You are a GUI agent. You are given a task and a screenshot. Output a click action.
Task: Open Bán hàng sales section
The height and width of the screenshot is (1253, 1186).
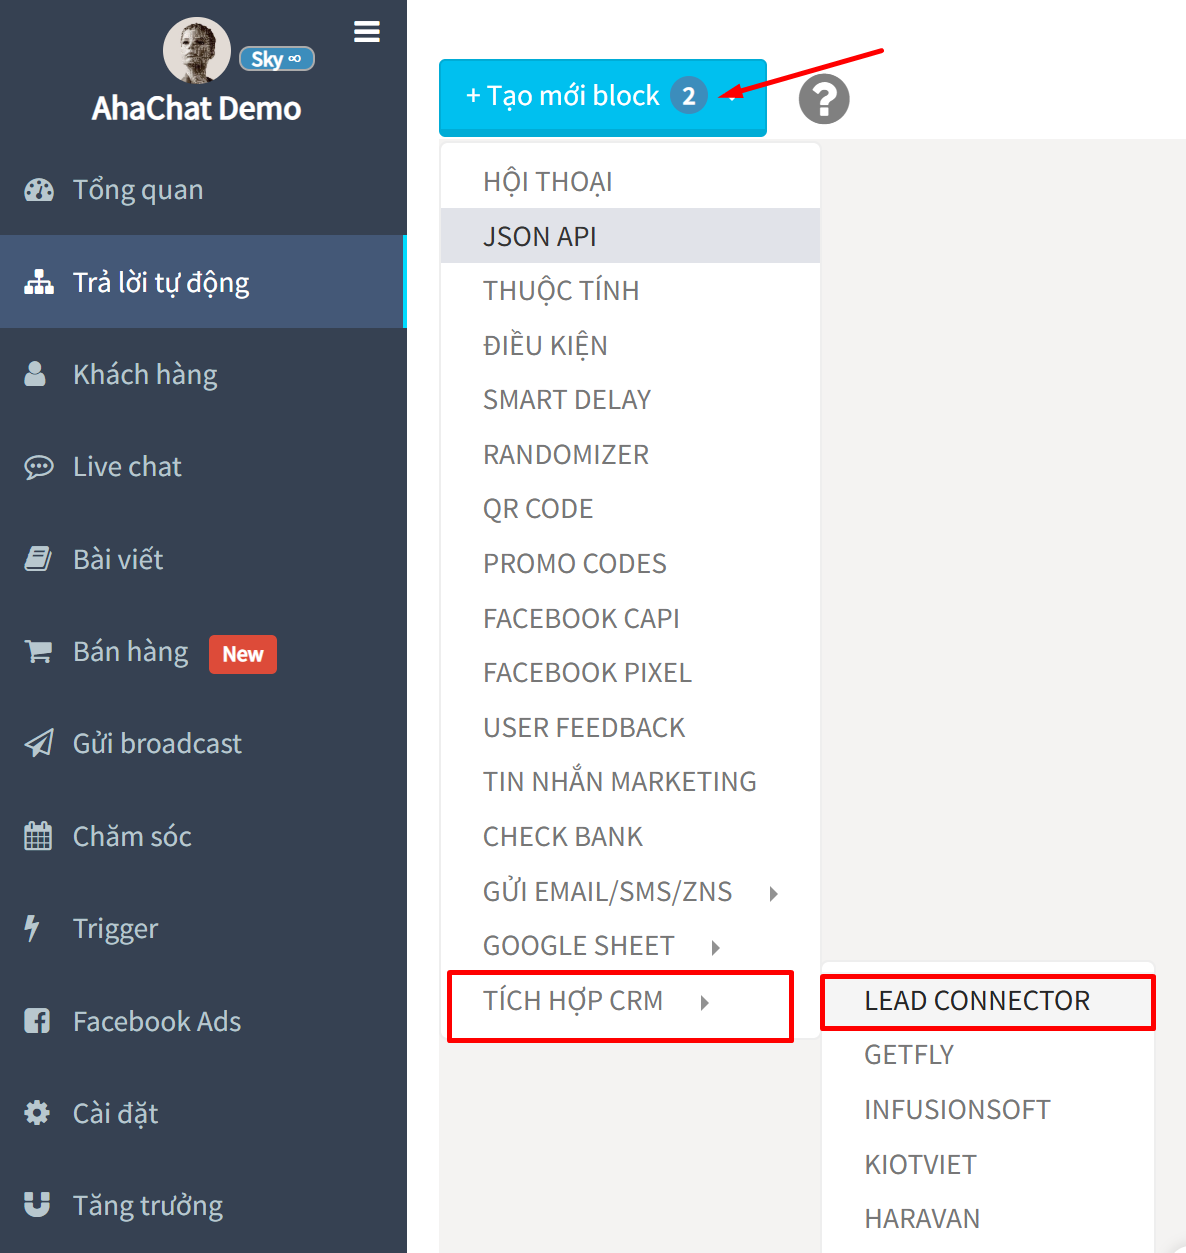(203, 652)
